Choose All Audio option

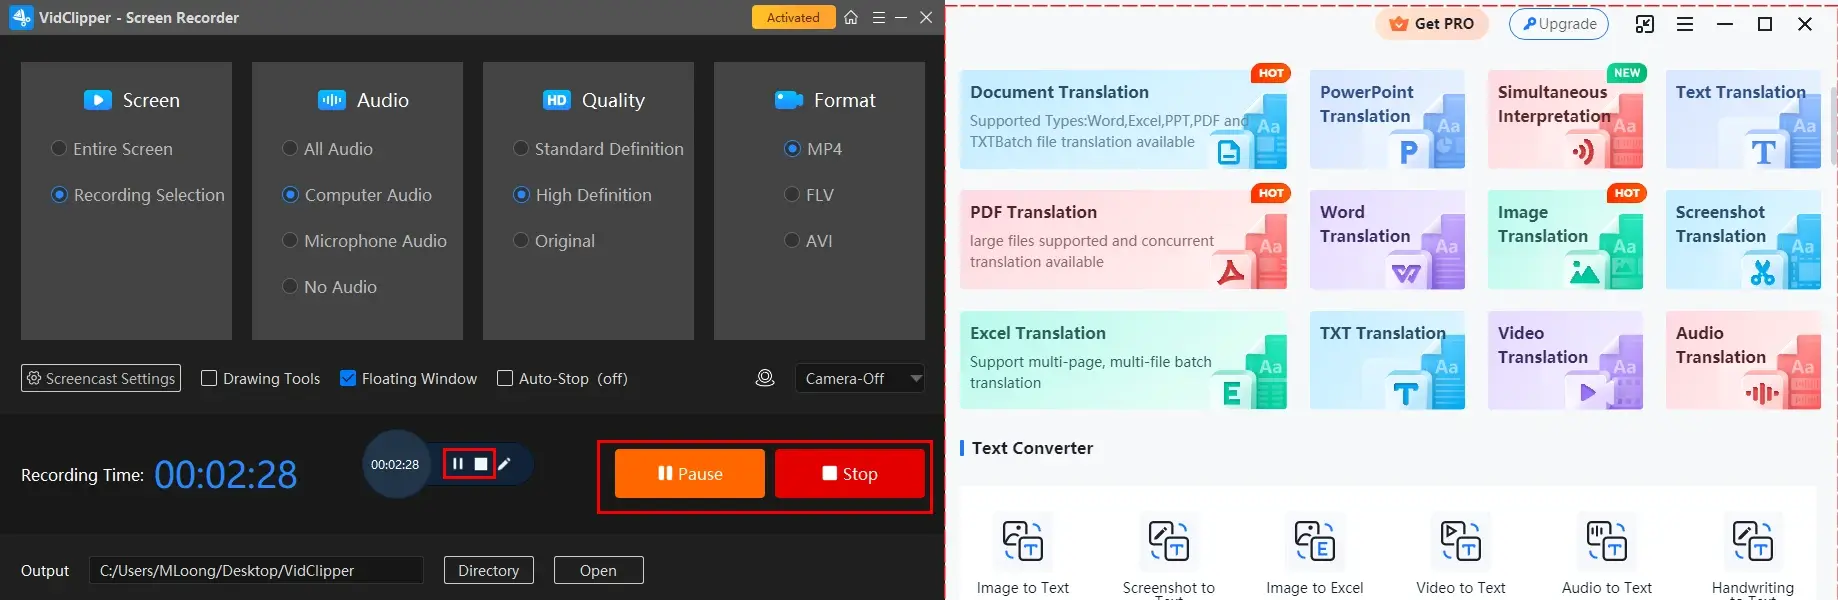pos(327,149)
